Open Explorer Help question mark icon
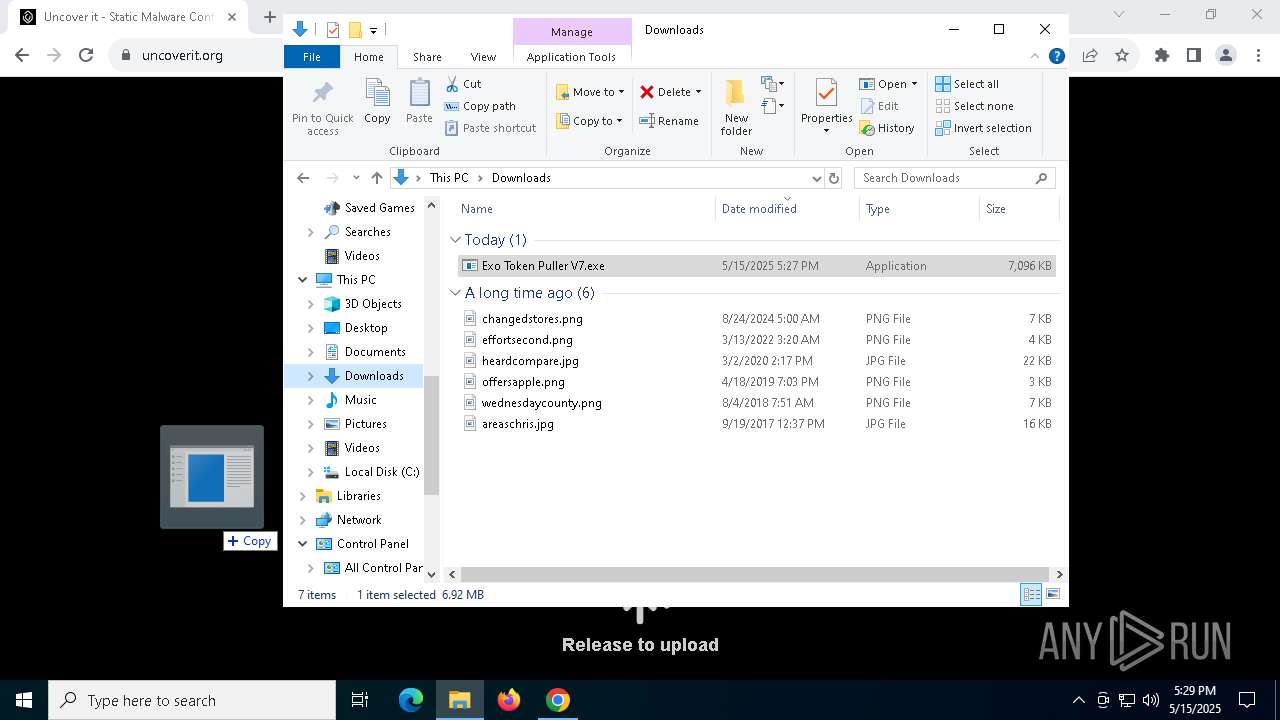The image size is (1280, 720). [x=1056, y=57]
